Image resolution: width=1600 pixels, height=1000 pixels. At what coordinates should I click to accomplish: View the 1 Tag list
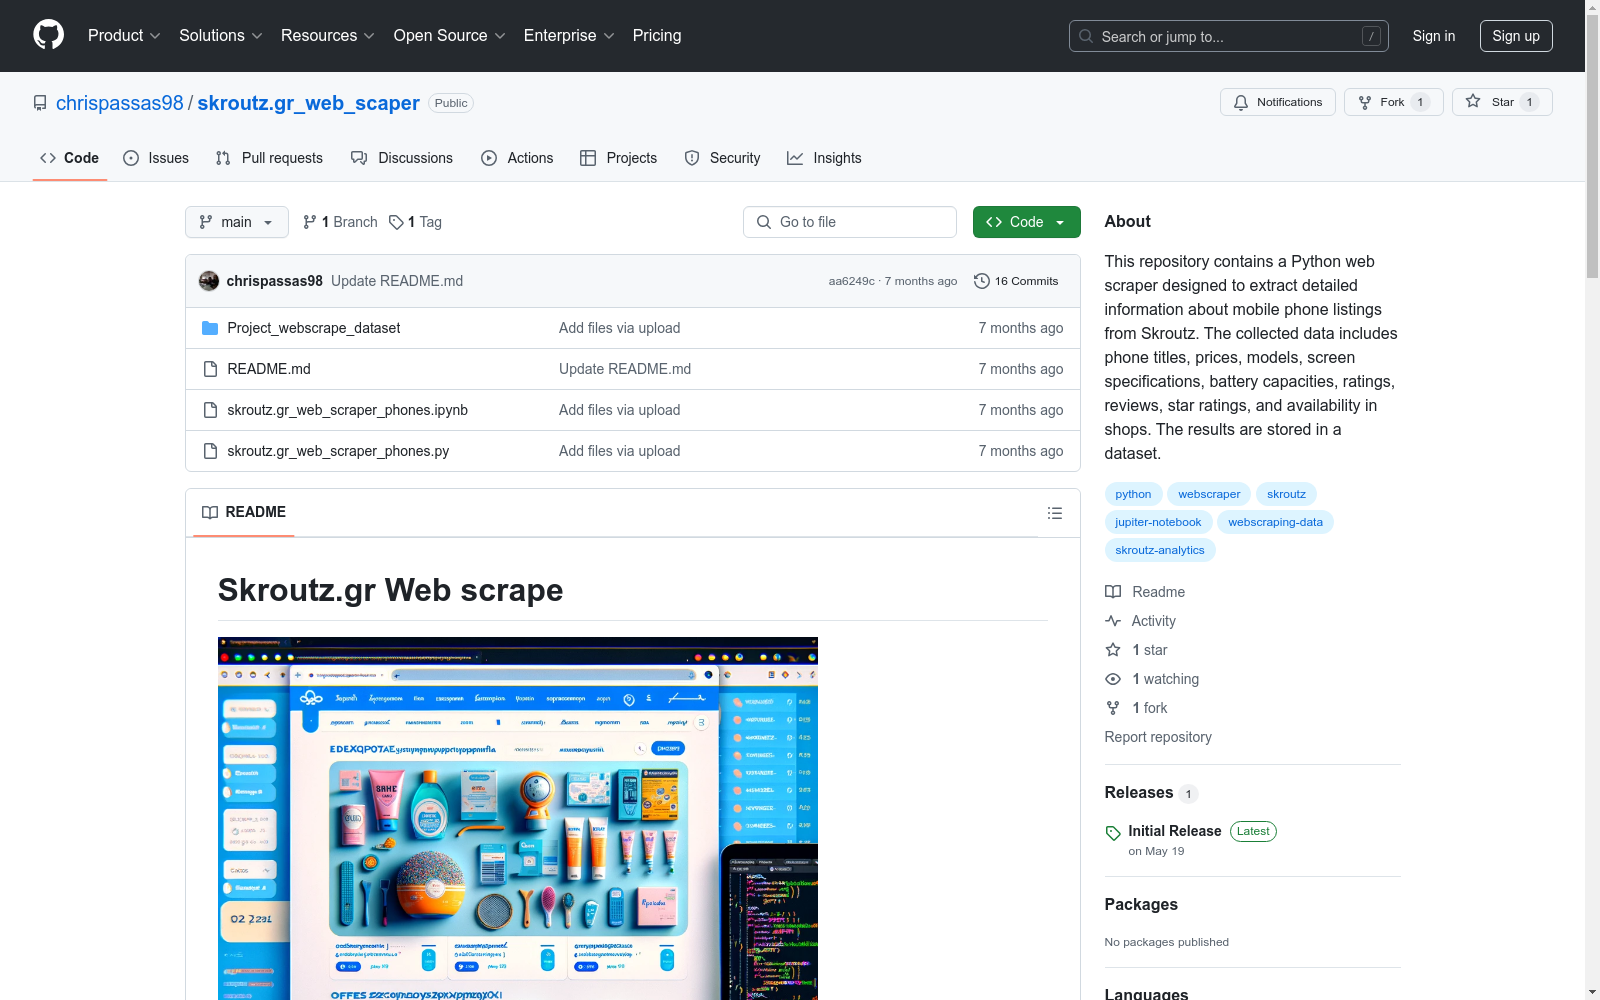[415, 222]
